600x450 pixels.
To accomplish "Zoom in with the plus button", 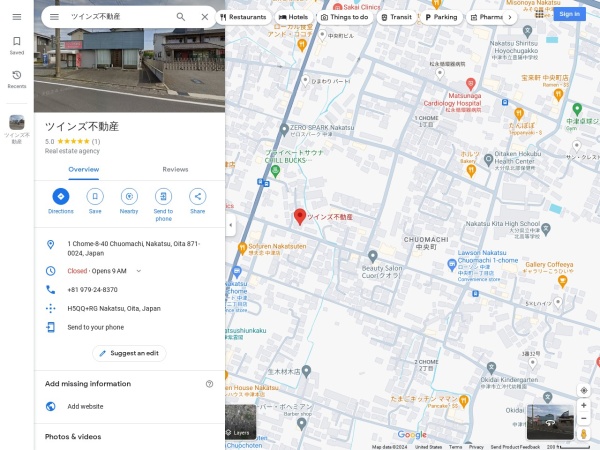I will click(x=584, y=405).
